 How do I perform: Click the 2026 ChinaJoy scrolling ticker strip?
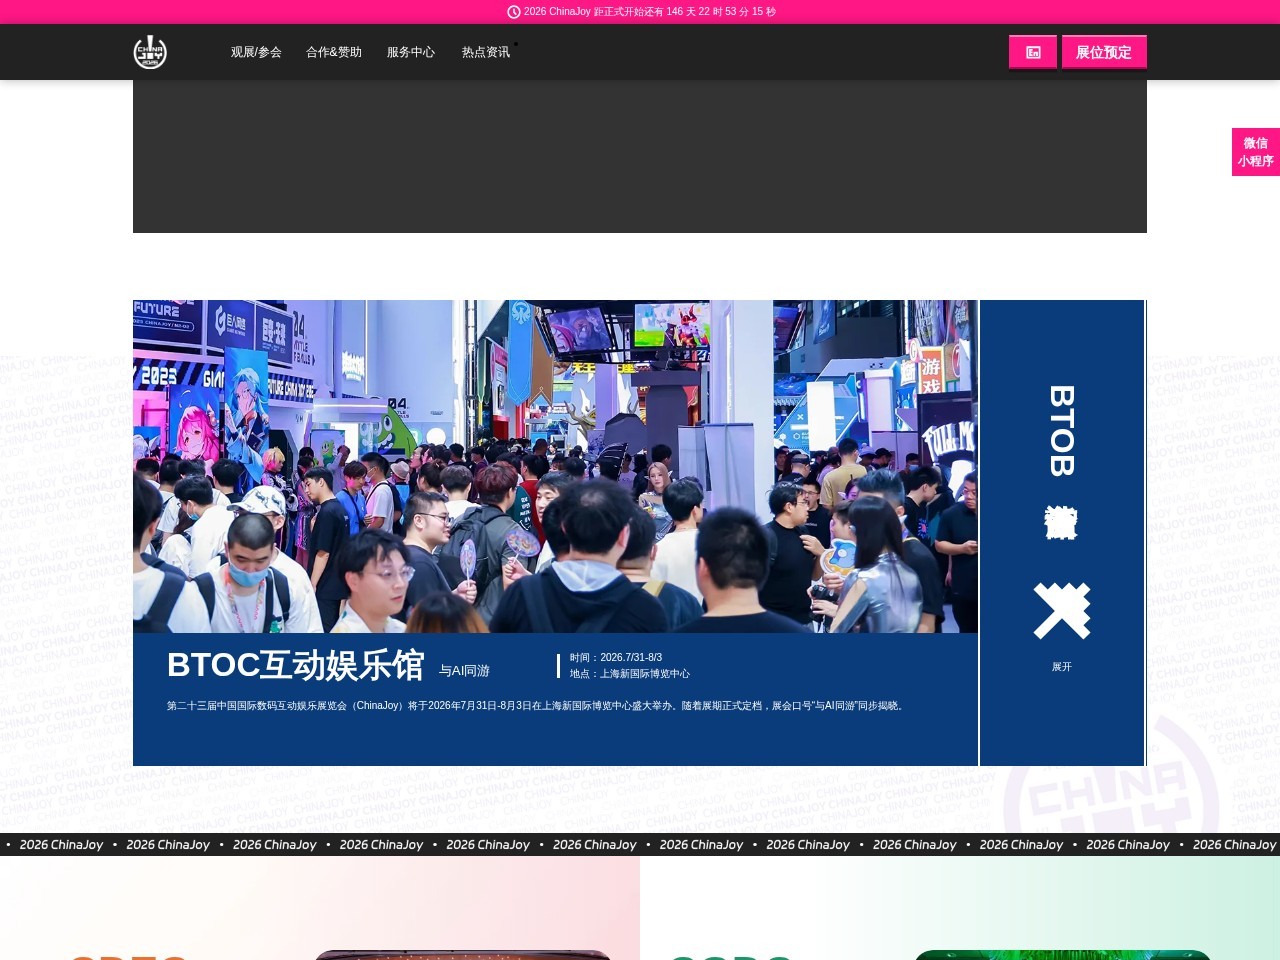640,845
